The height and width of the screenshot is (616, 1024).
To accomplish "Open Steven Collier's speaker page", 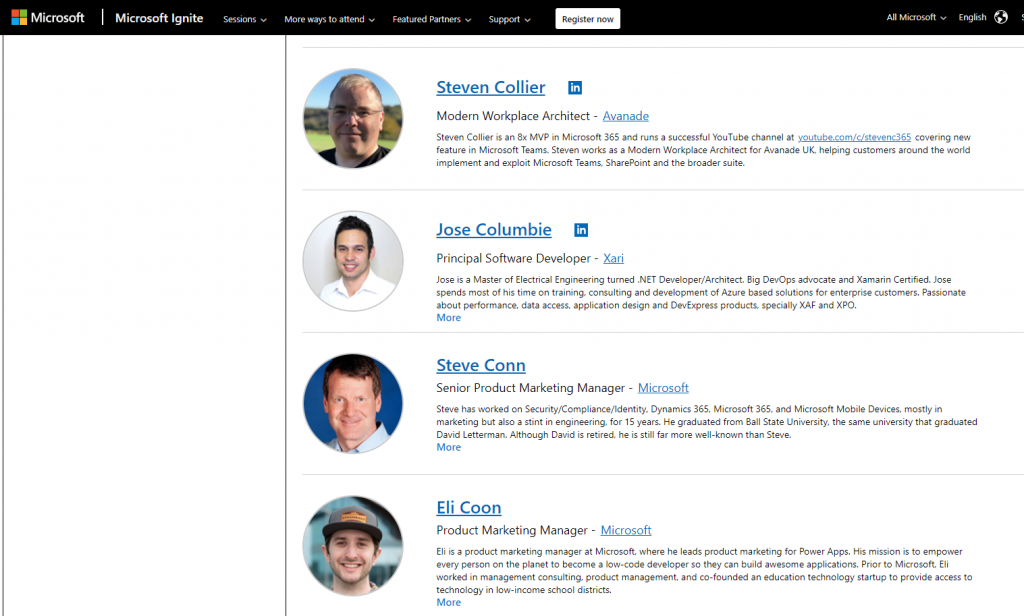I will [x=490, y=88].
